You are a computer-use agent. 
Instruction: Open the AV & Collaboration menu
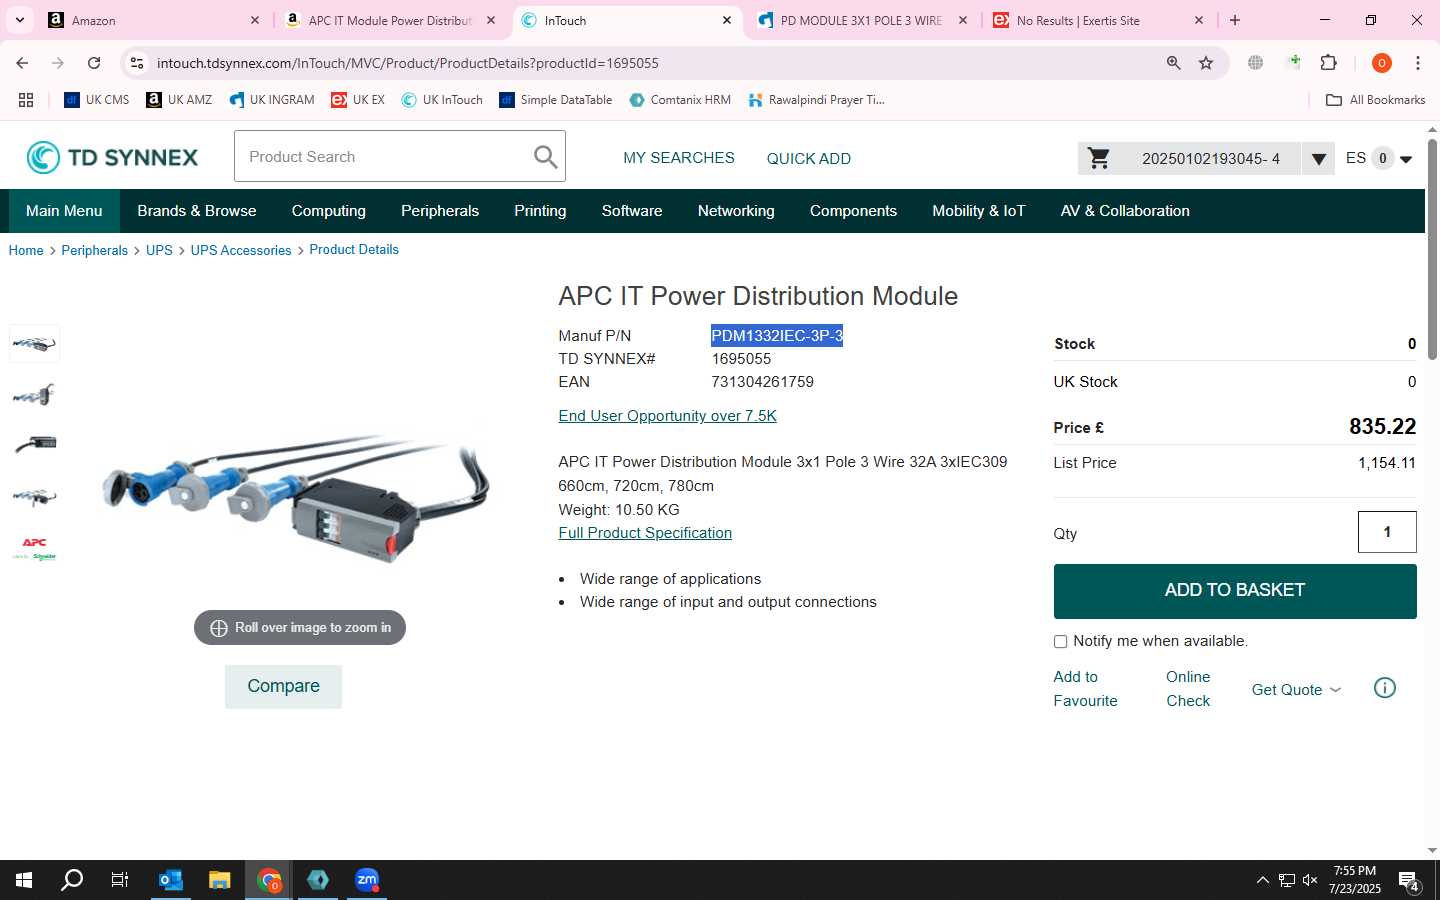click(1125, 211)
